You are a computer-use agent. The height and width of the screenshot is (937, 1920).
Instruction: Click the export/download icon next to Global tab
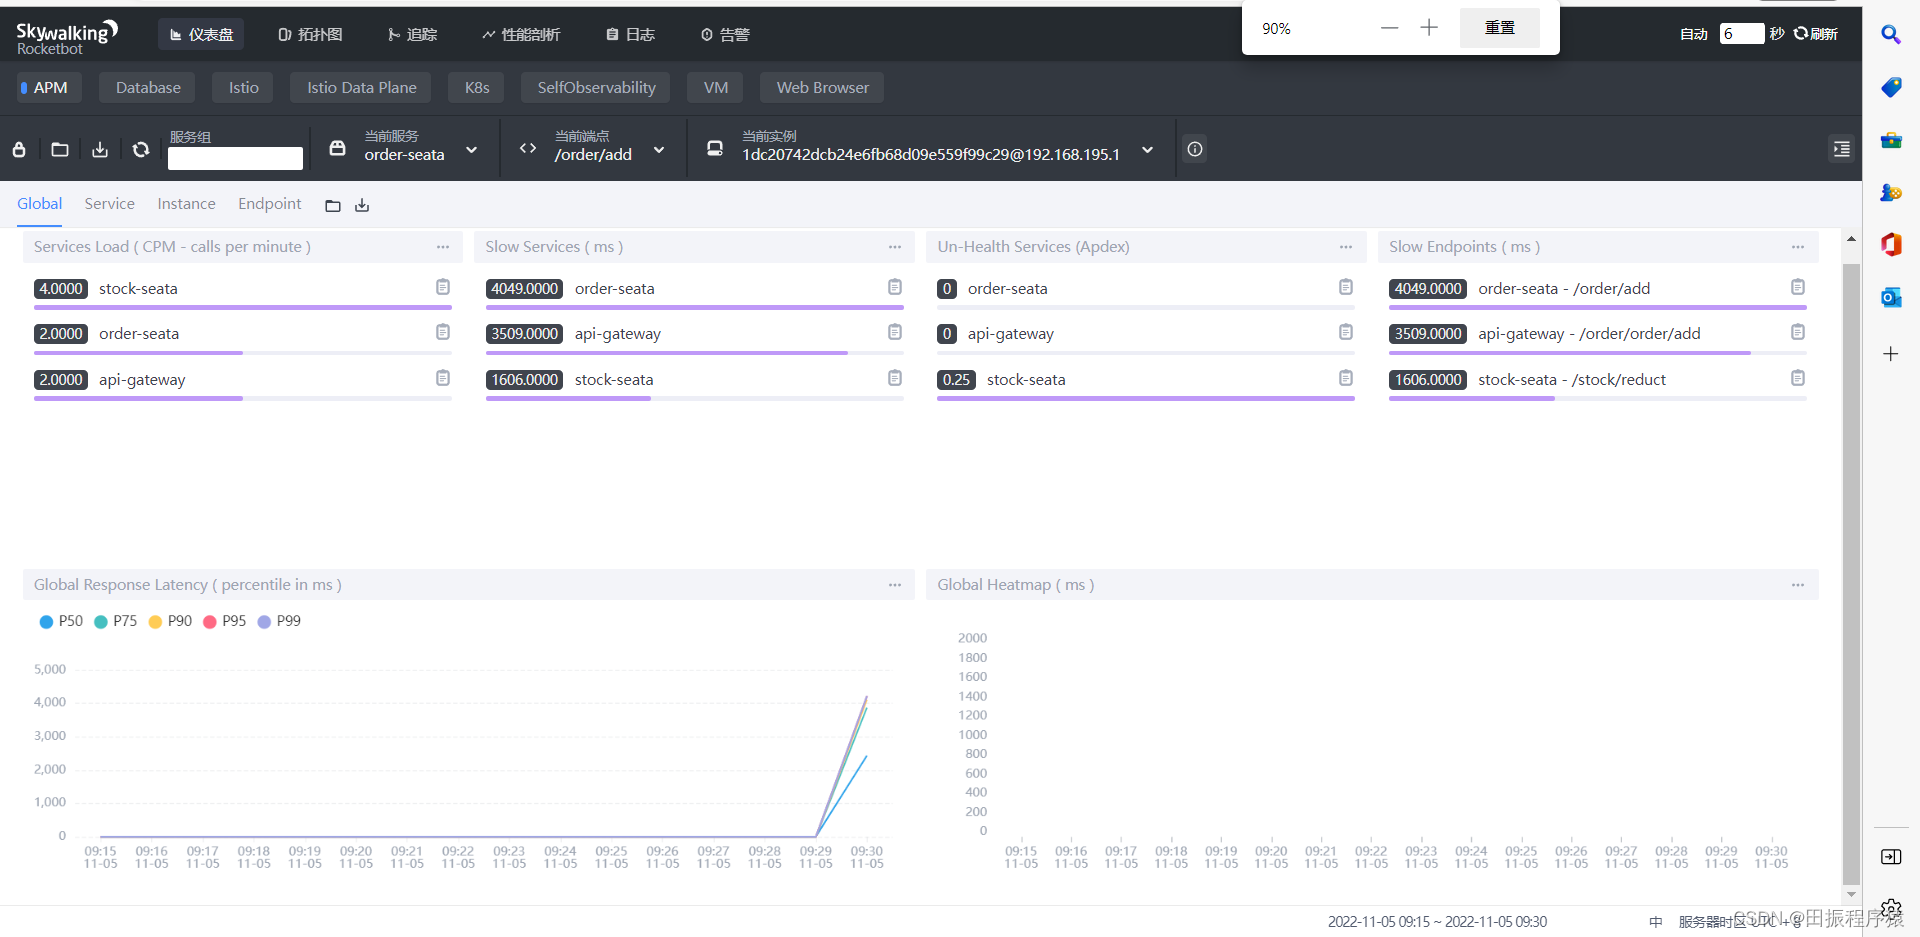362,205
